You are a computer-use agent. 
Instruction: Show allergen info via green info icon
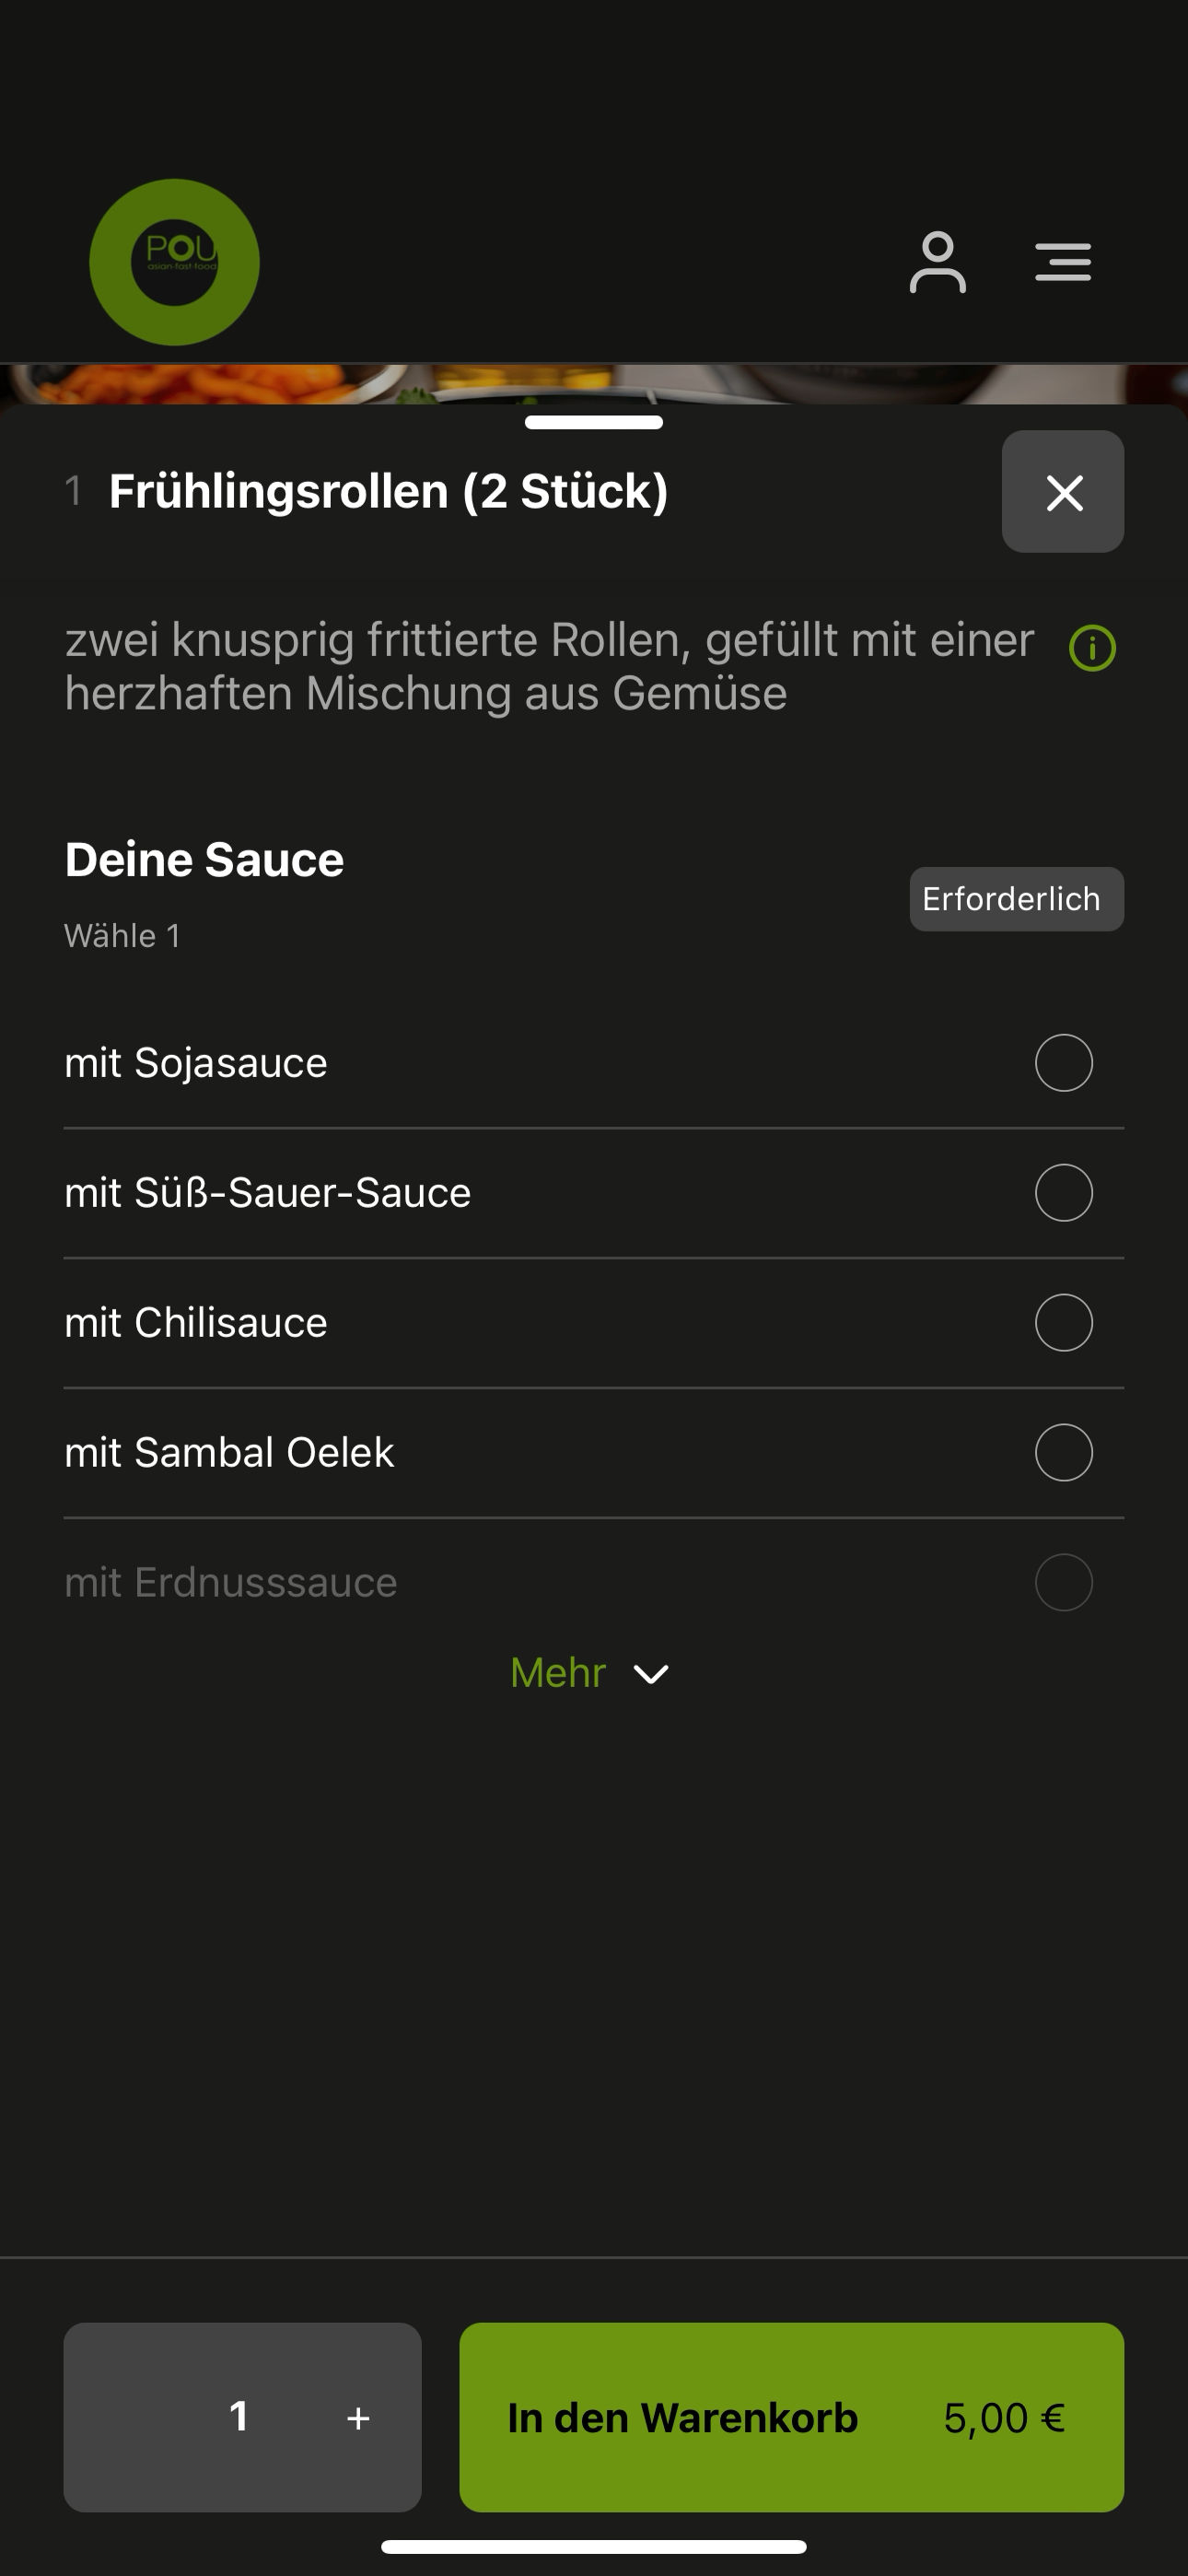(x=1092, y=648)
